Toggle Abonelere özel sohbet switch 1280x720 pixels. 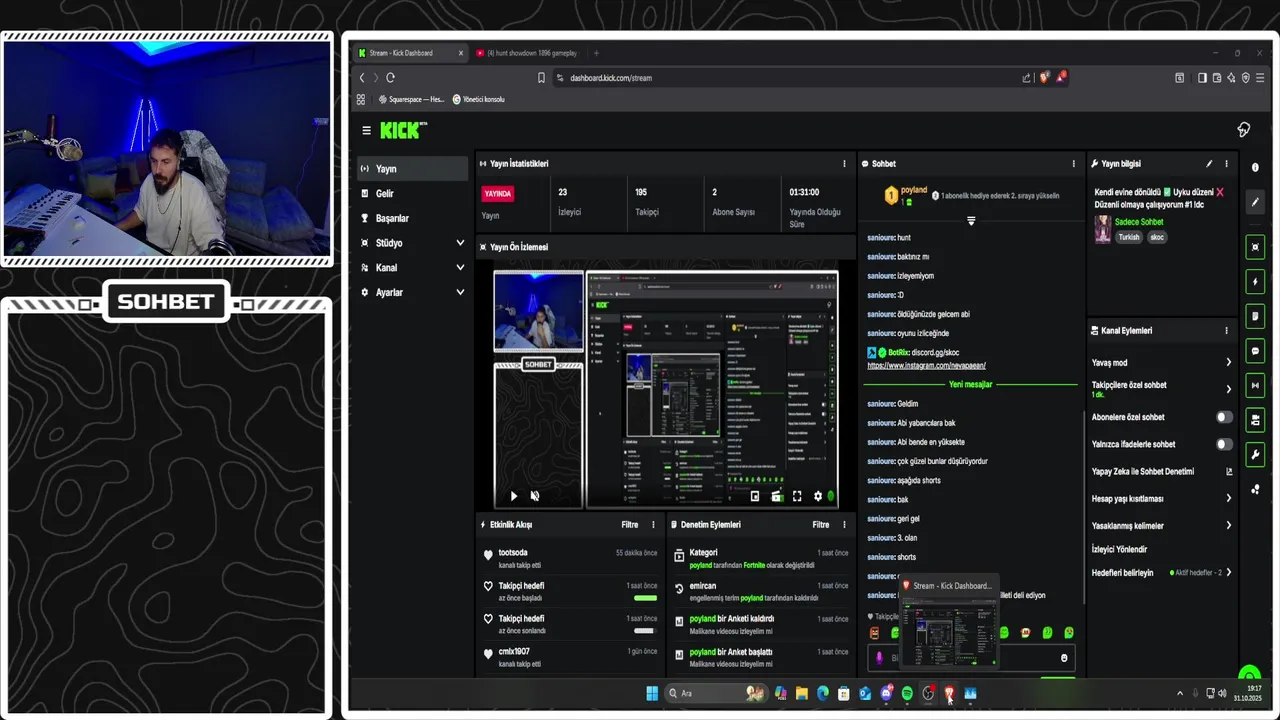1224,417
